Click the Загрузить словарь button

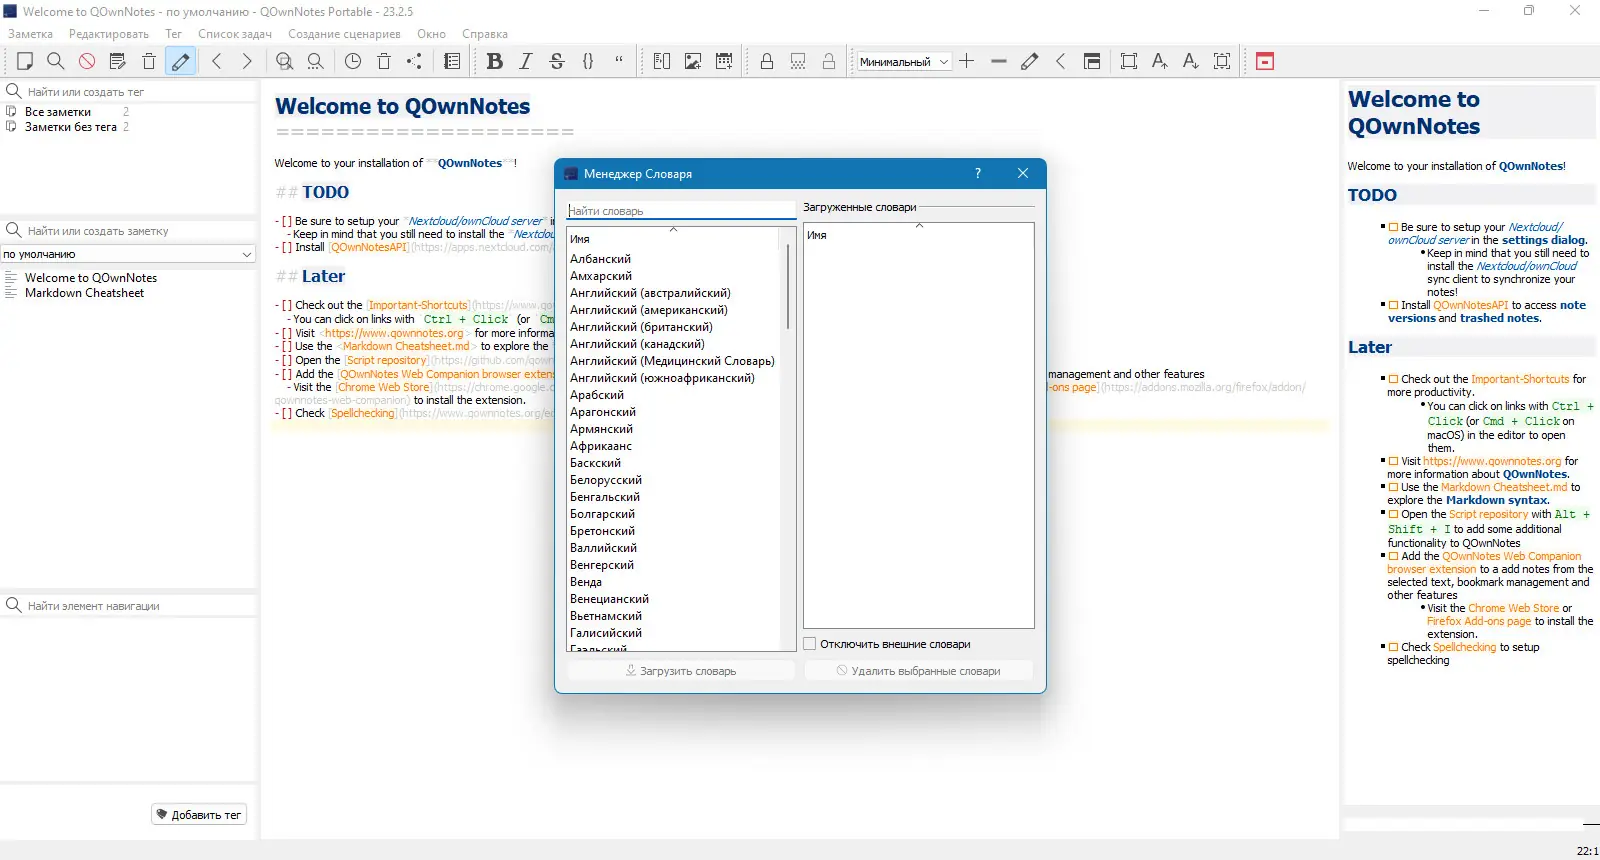coord(681,671)
